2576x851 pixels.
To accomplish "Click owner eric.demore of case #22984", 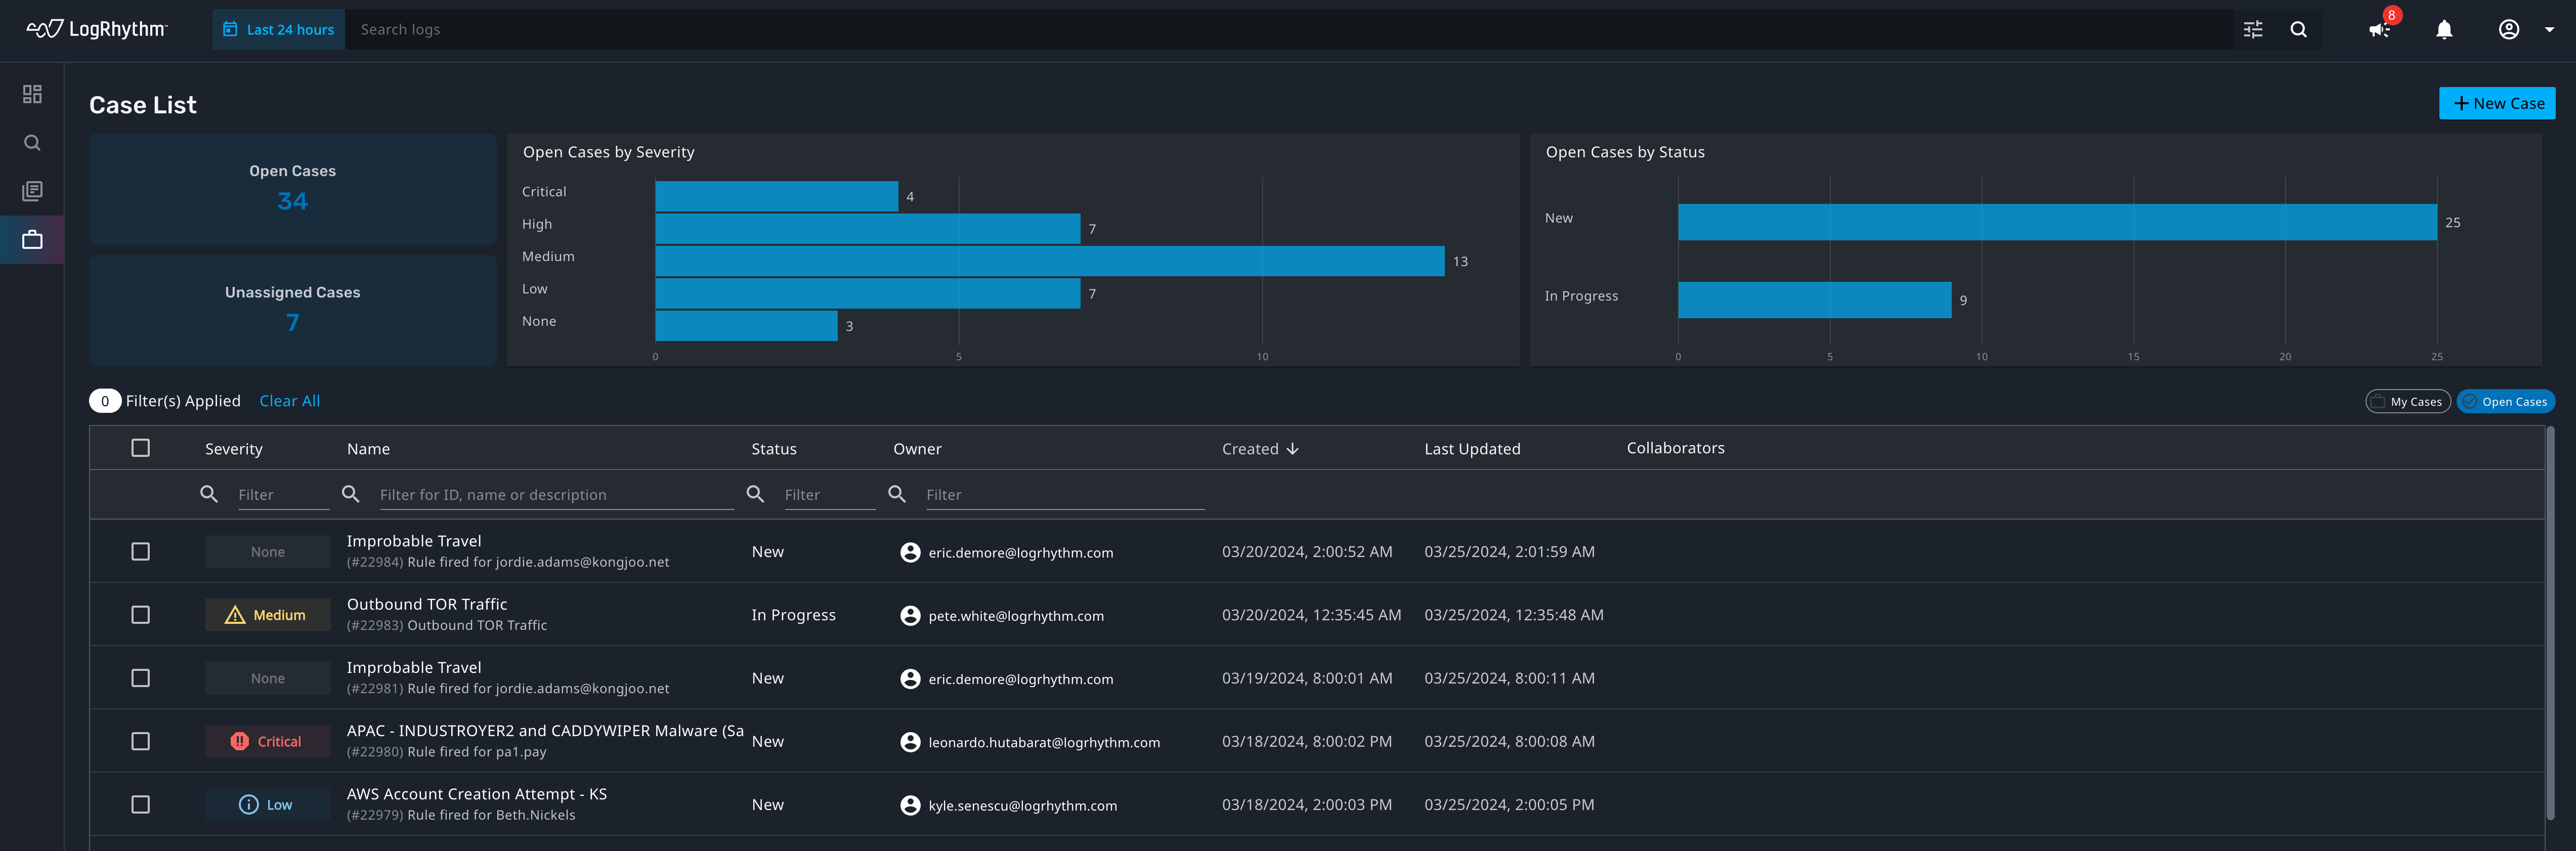I will (x=1020, y=553).
